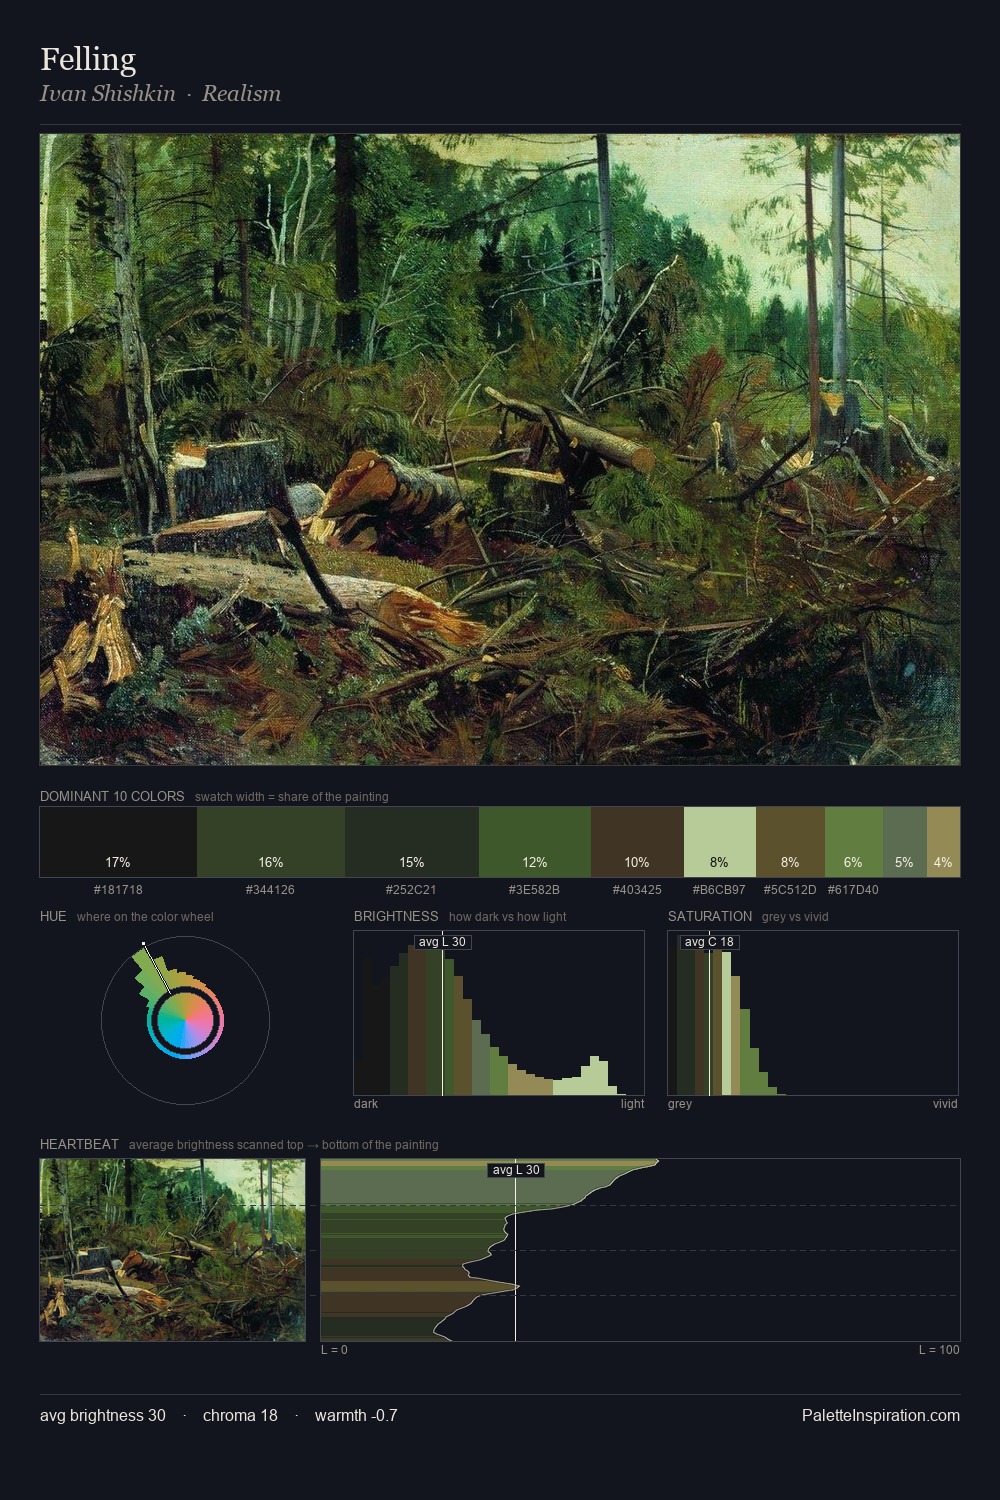Click the avg brightness 30 footer stat

pos(103,1415)
